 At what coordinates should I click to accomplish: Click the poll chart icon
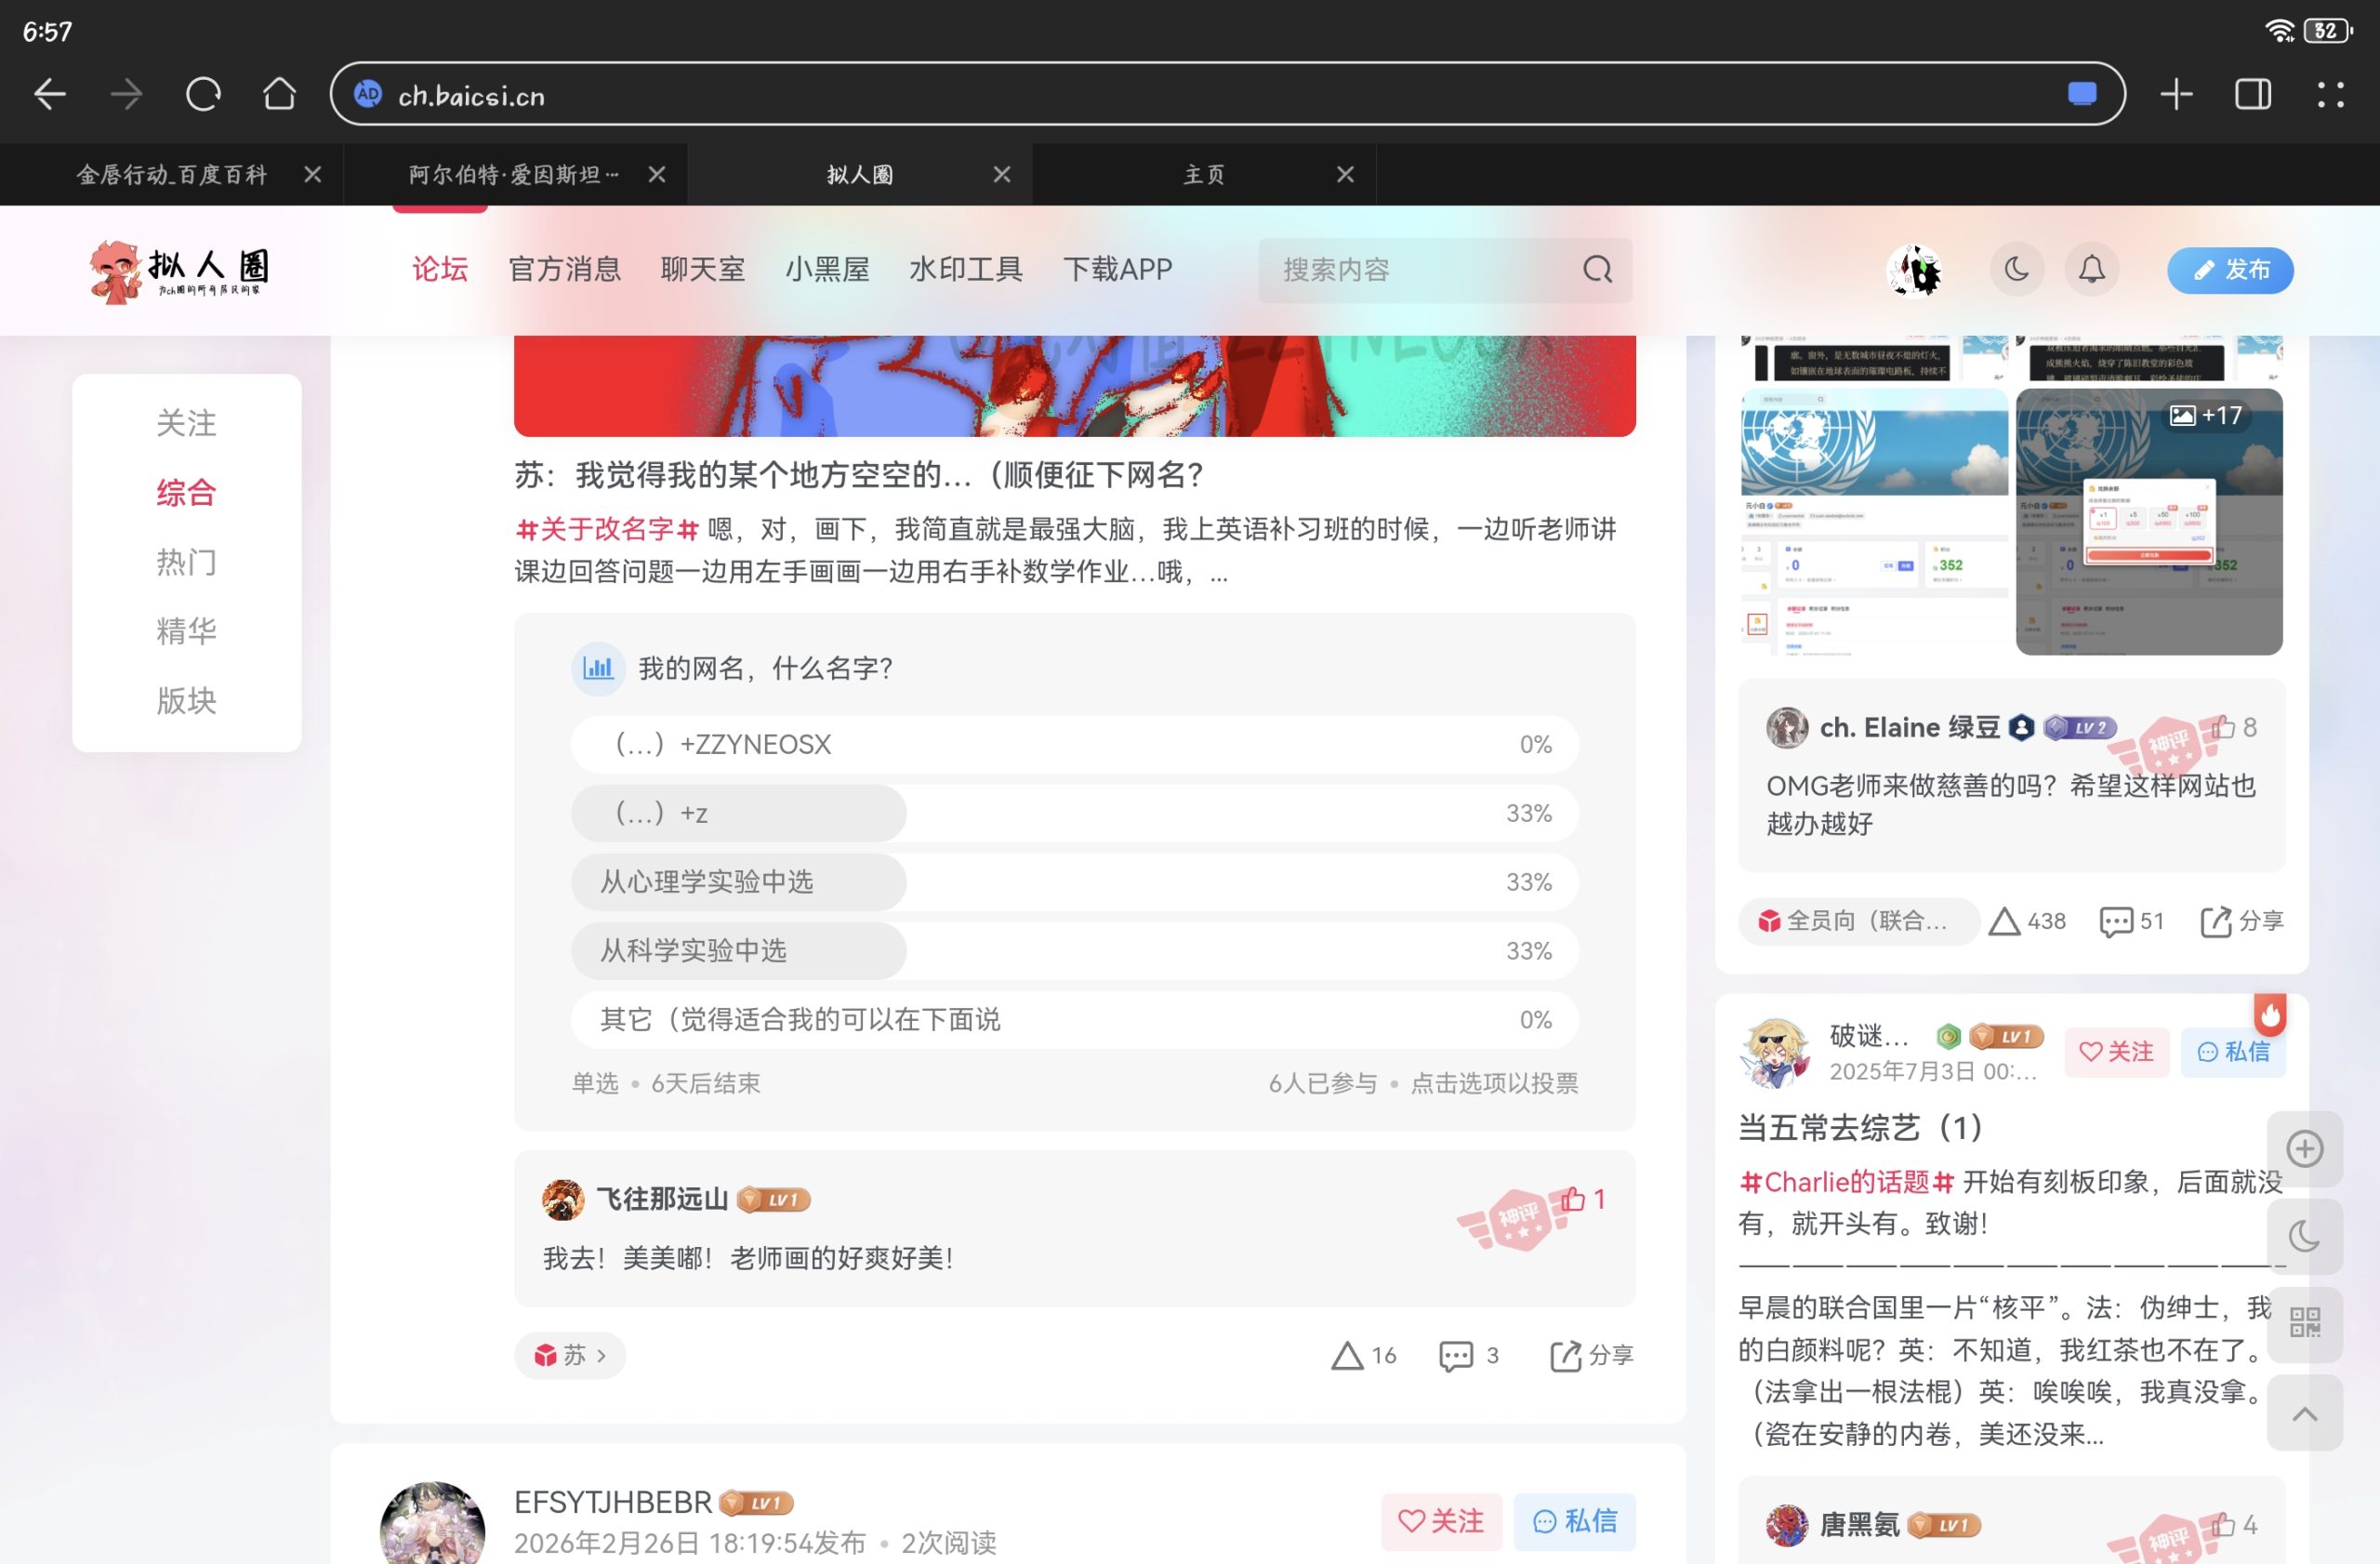point(598,668)
